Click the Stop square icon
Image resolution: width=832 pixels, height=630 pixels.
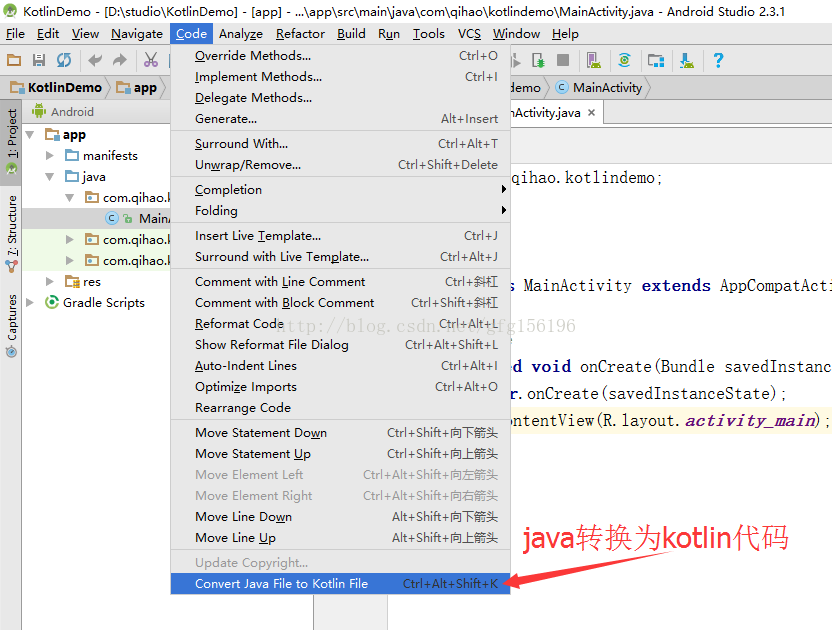point(563,60)
